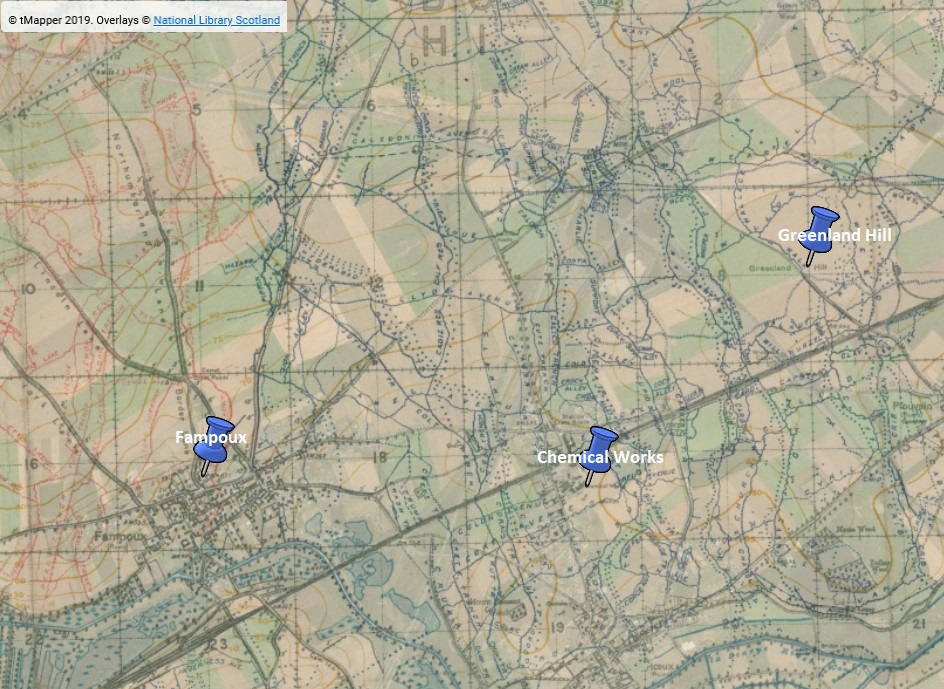Click grid square number 10 on map
The width and height of the screenshot is (944, 689).
[x=29, y=288]
